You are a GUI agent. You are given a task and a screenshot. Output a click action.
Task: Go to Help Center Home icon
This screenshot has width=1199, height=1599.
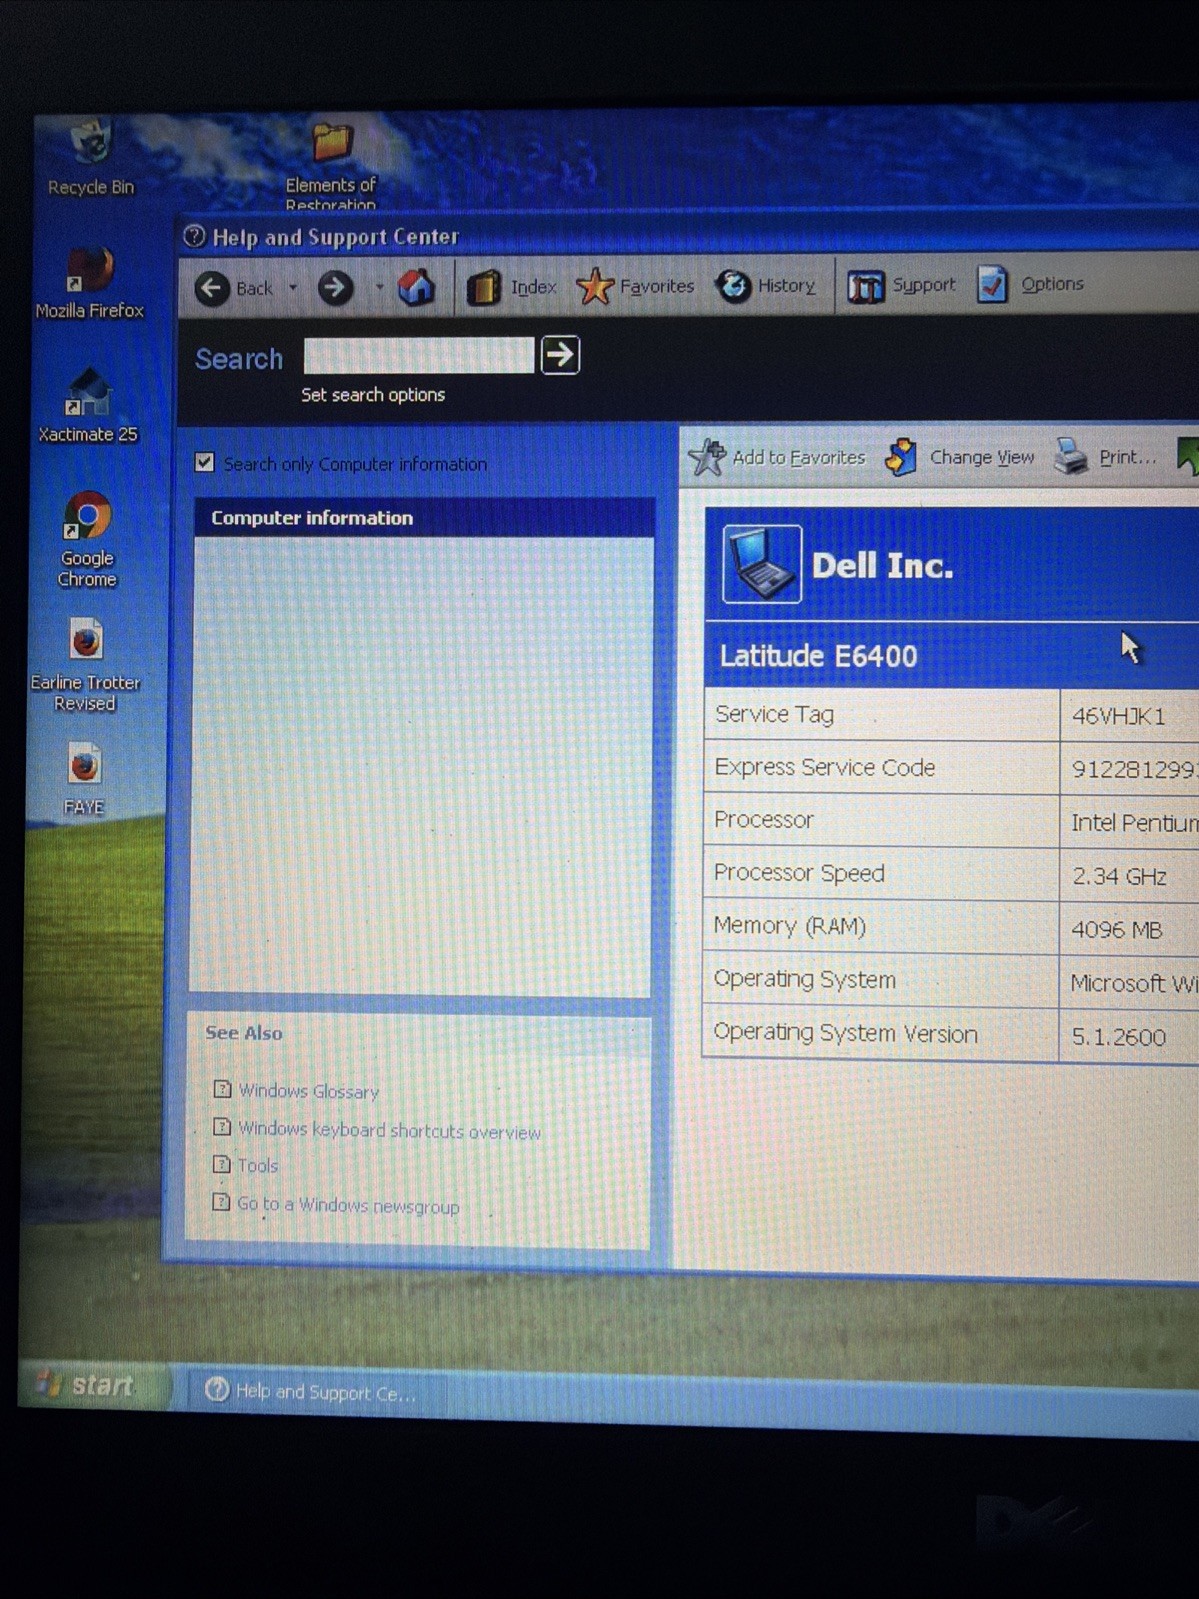coord(416,288)
